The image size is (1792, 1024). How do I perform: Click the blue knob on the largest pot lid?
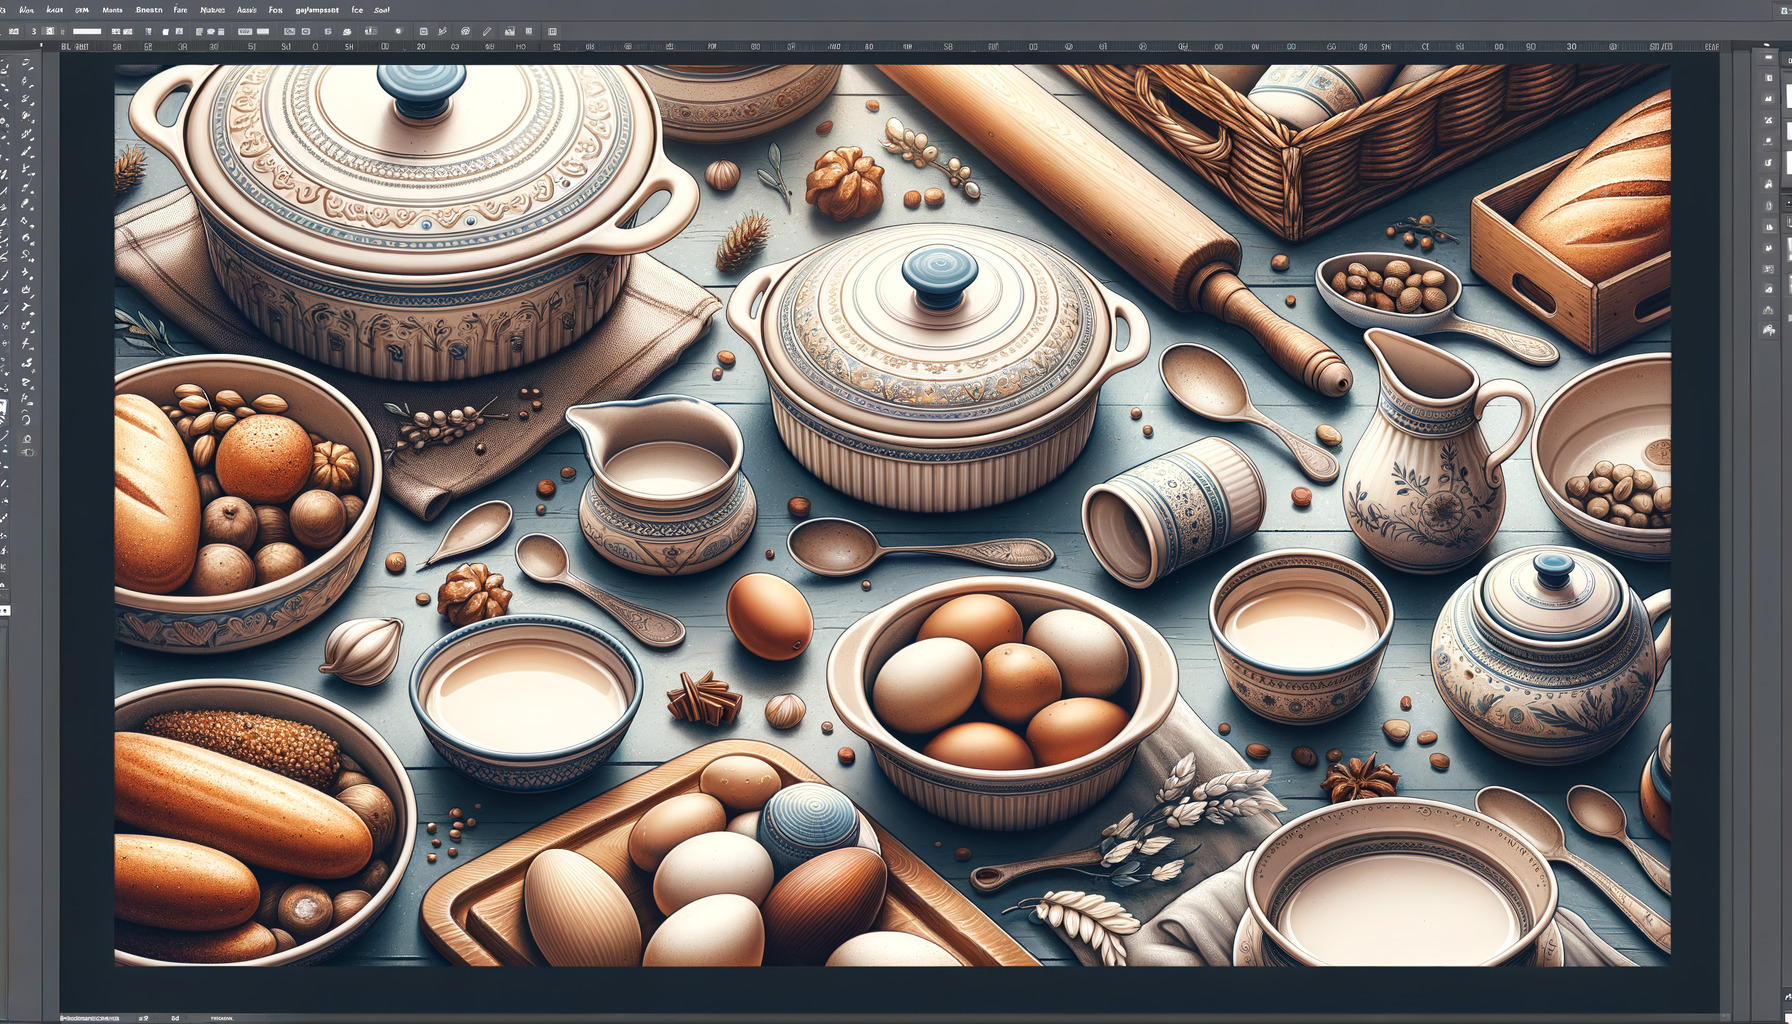(x=421, y=90)
